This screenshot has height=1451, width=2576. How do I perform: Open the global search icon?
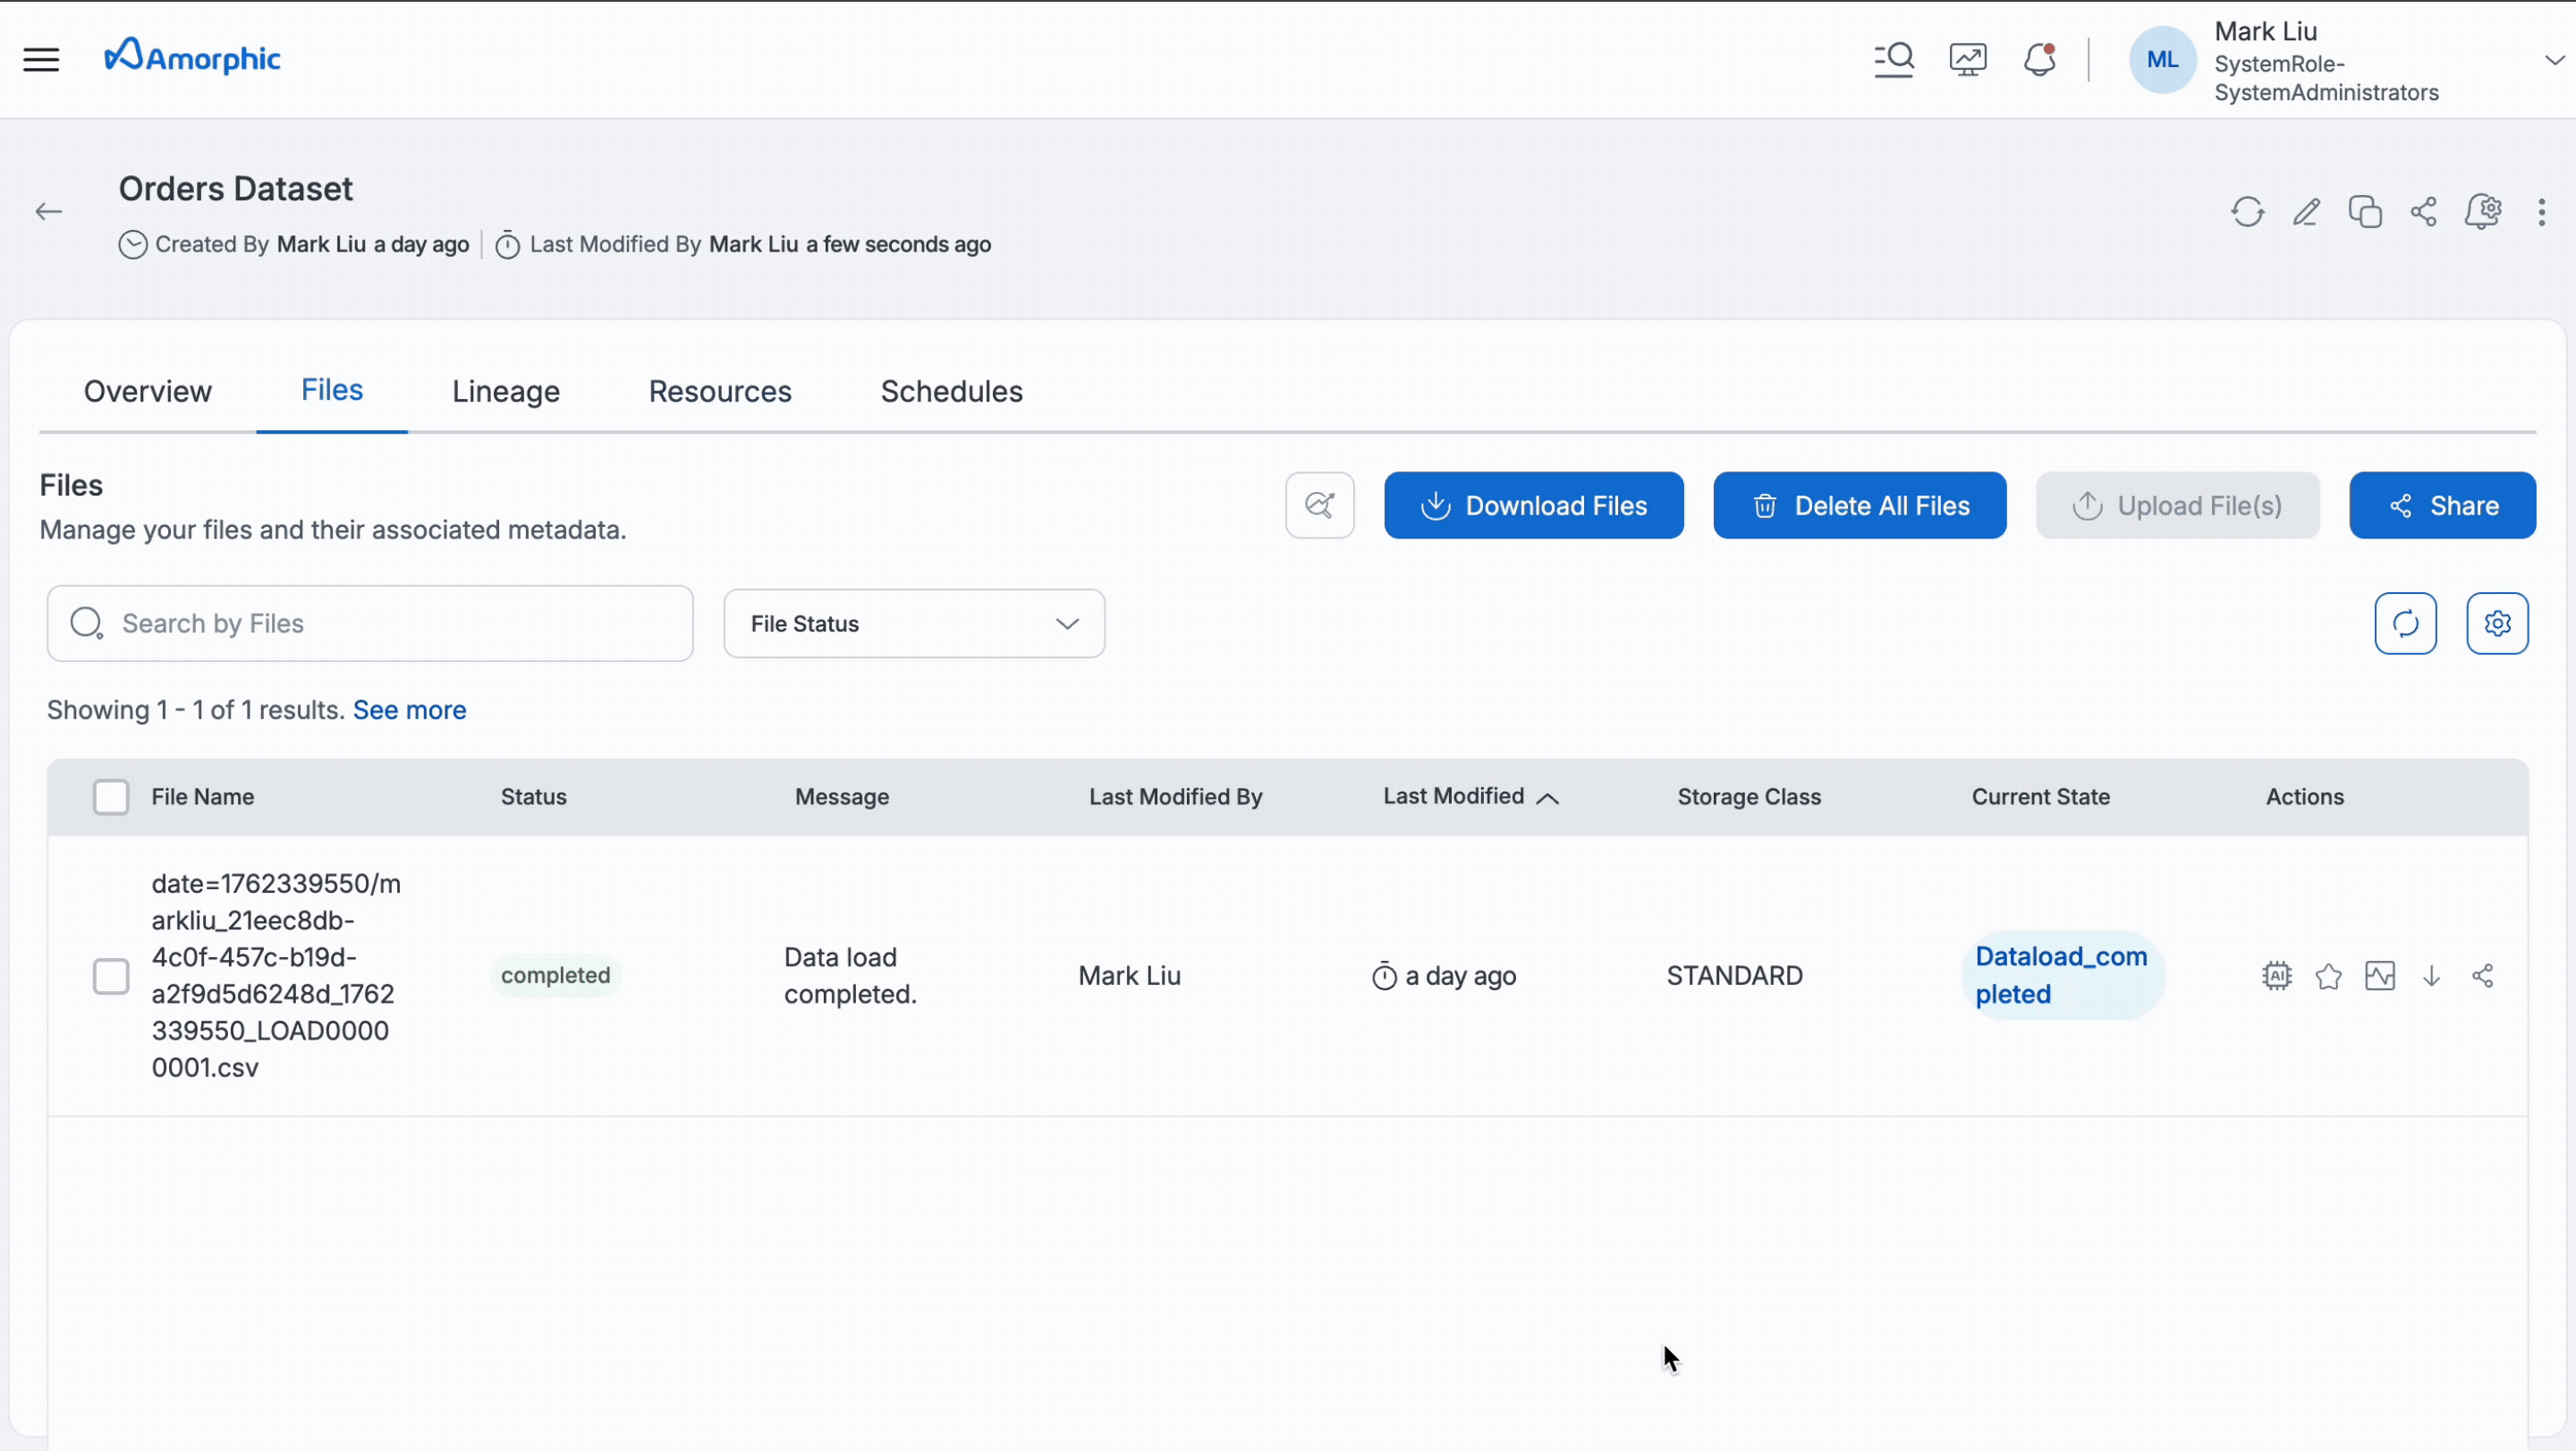click(1893, 60)
